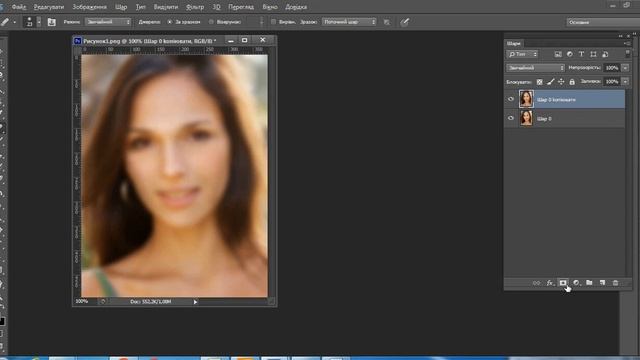Lock layer position icon
This screenshot has height=360, width=640.
(561, 82)
